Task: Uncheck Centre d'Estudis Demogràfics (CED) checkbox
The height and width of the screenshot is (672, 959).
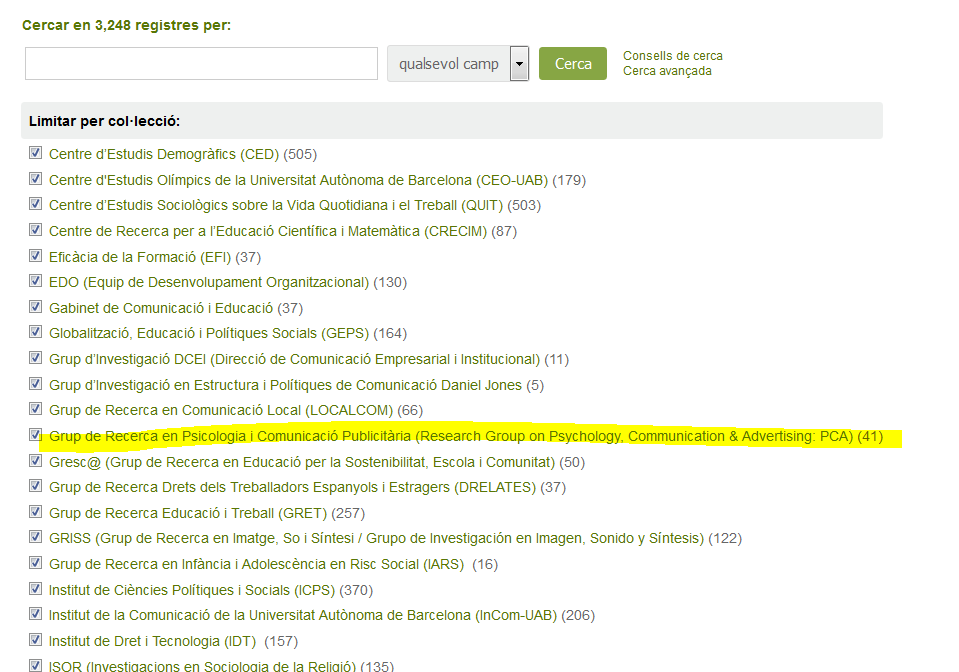Action: pyautogui.click(x=36, y=154)
